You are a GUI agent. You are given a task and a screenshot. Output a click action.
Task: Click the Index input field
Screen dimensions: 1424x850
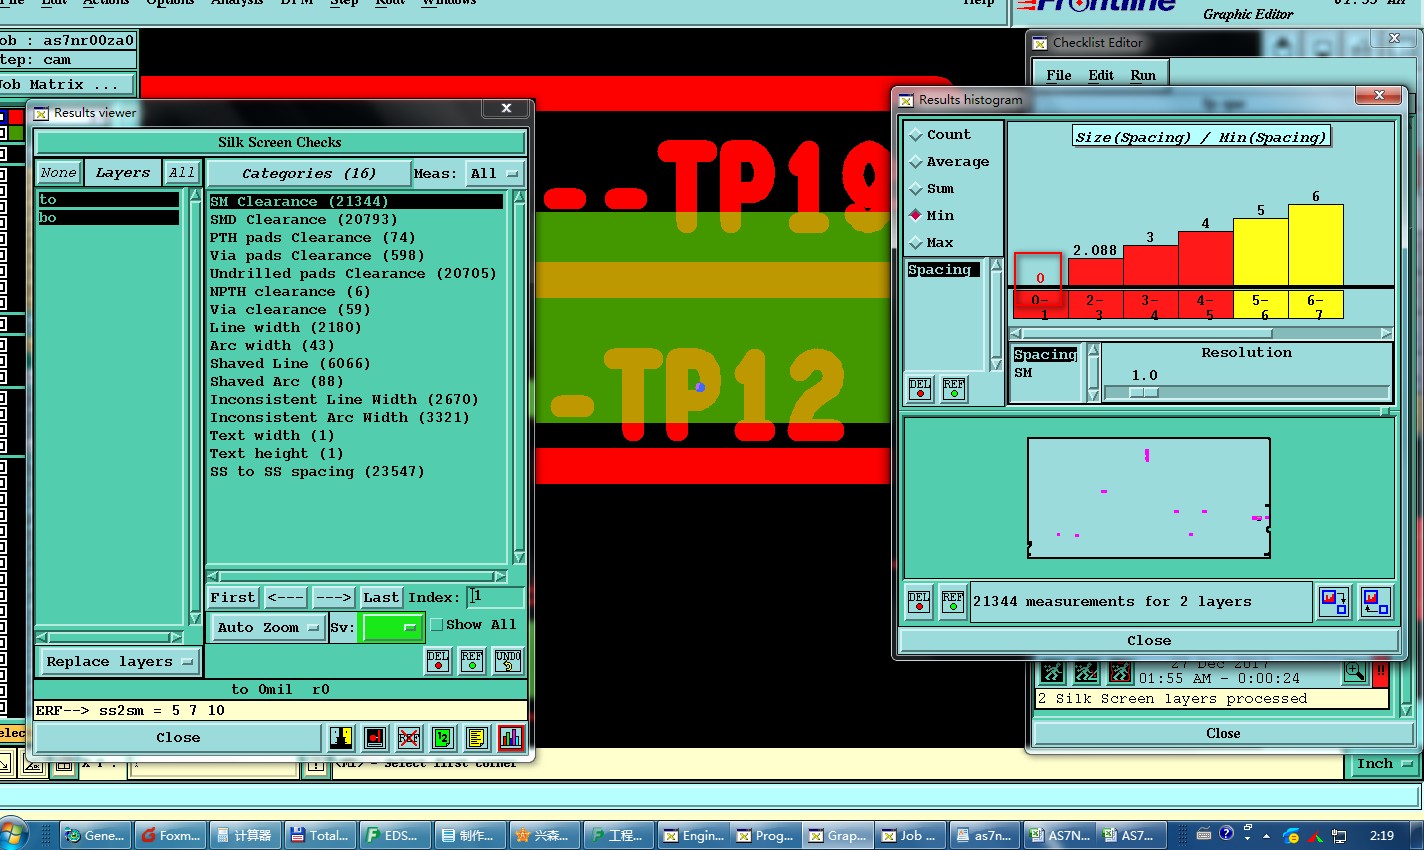click(495, 597)
